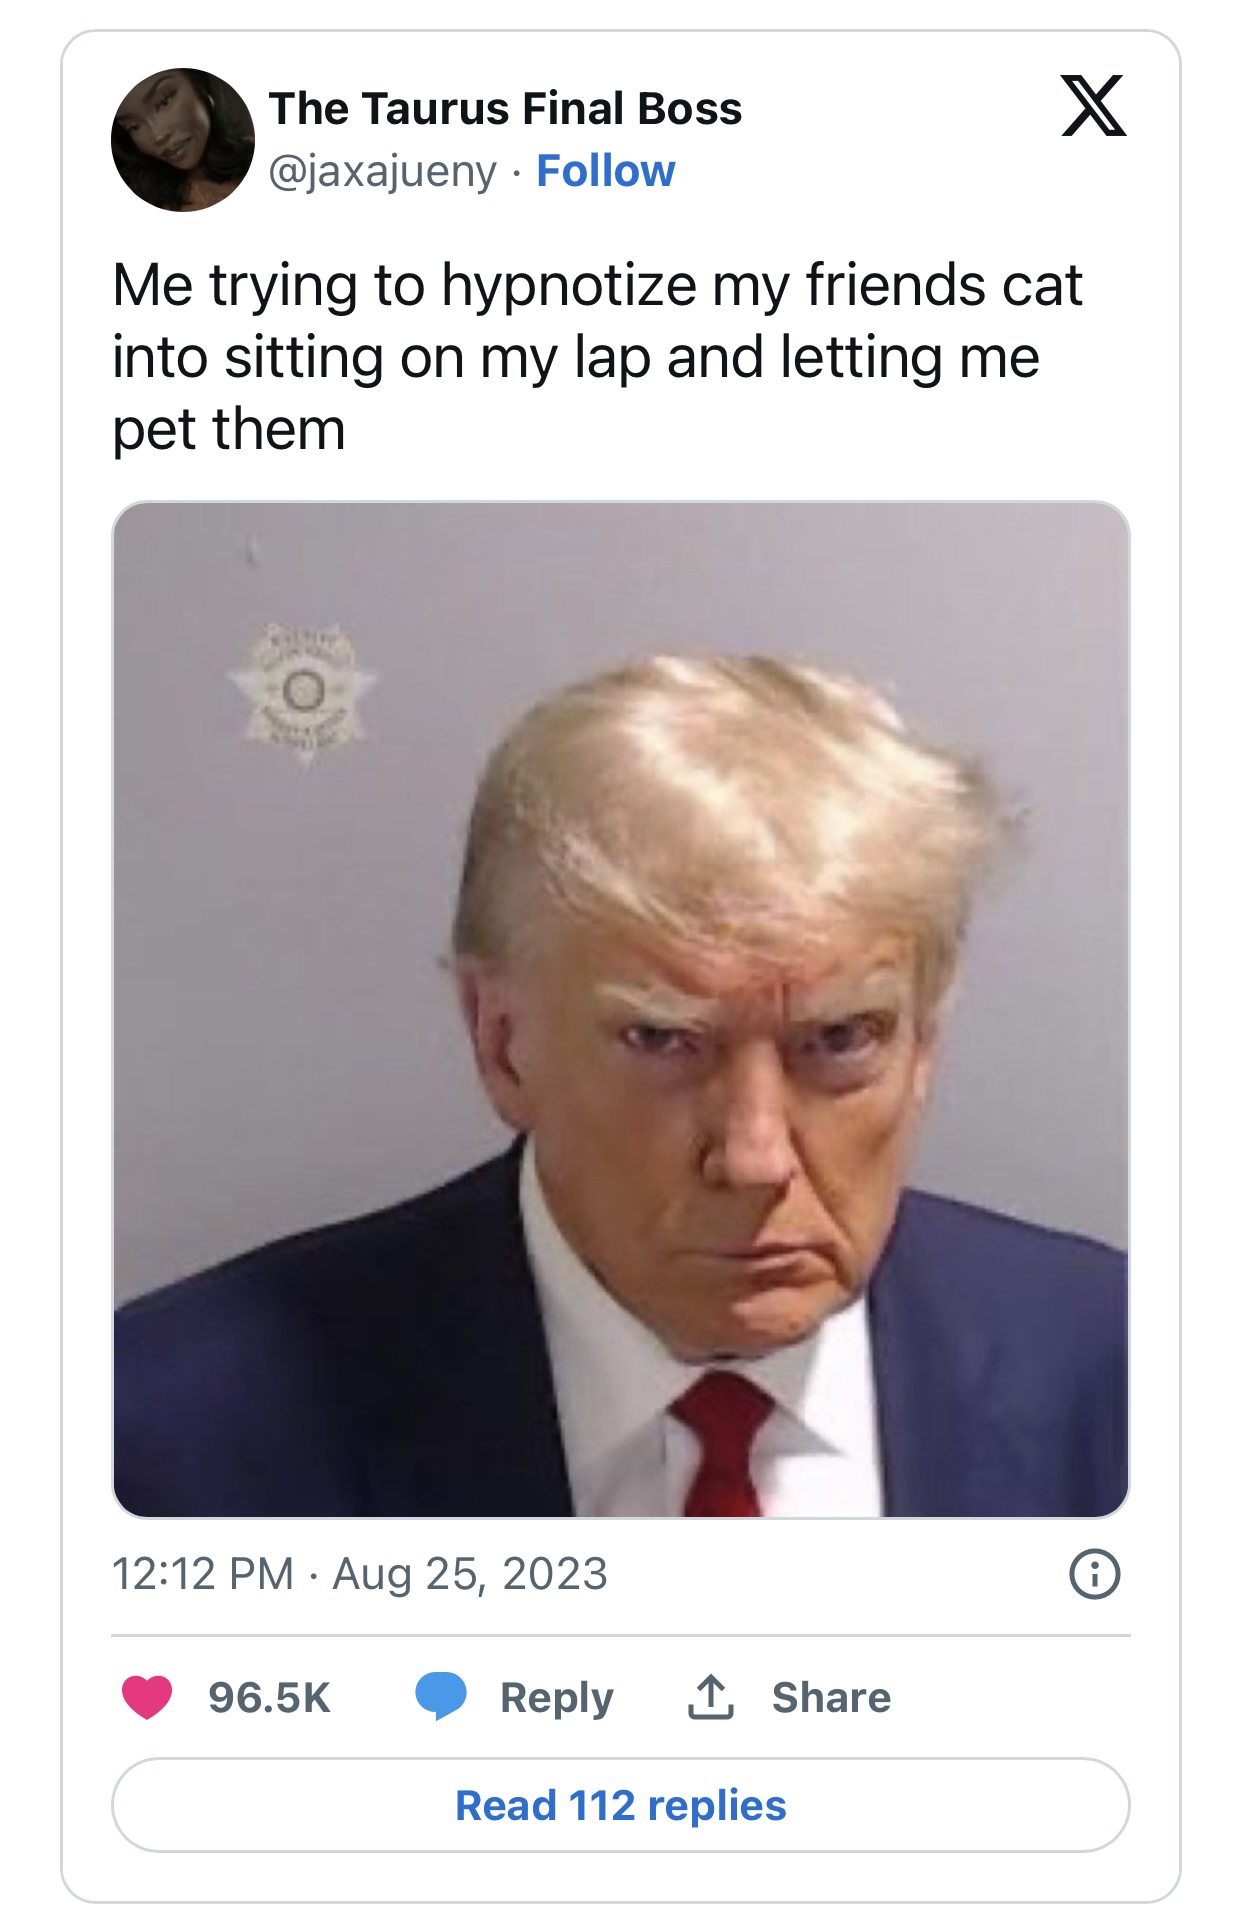
Task: Open the author's round profile avatar
Action: [183, 140]
